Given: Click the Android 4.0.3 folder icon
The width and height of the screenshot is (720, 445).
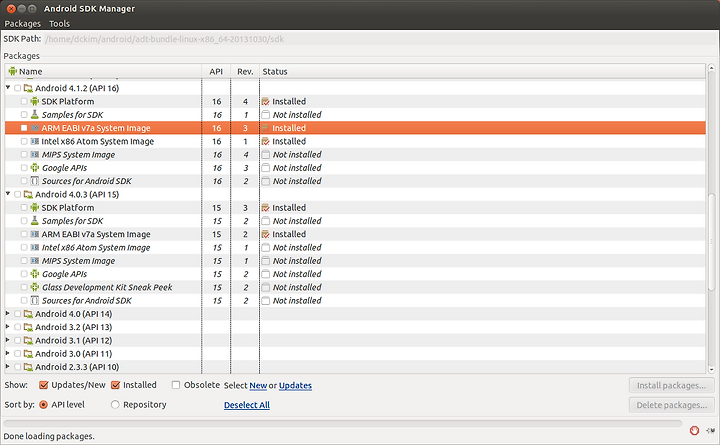Looking at the screenshot, I should [28, 195].
